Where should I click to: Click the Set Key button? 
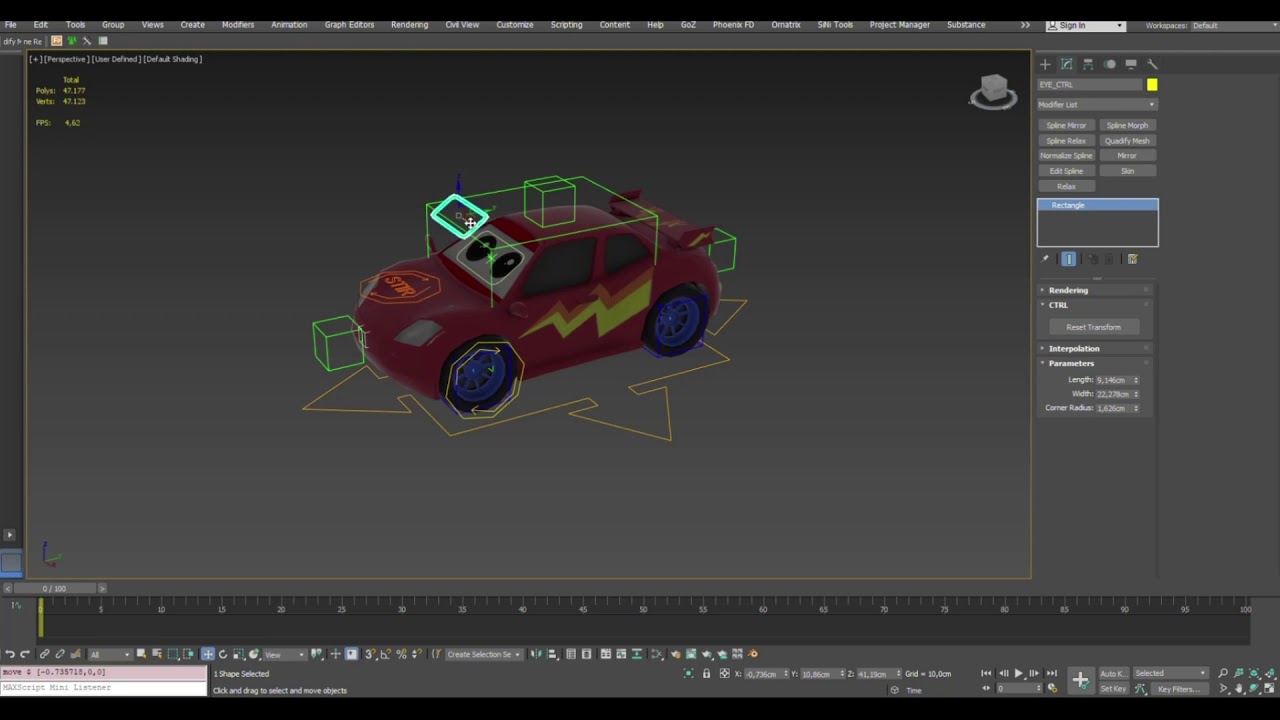pyautogui.click(x=1113, y=689)
